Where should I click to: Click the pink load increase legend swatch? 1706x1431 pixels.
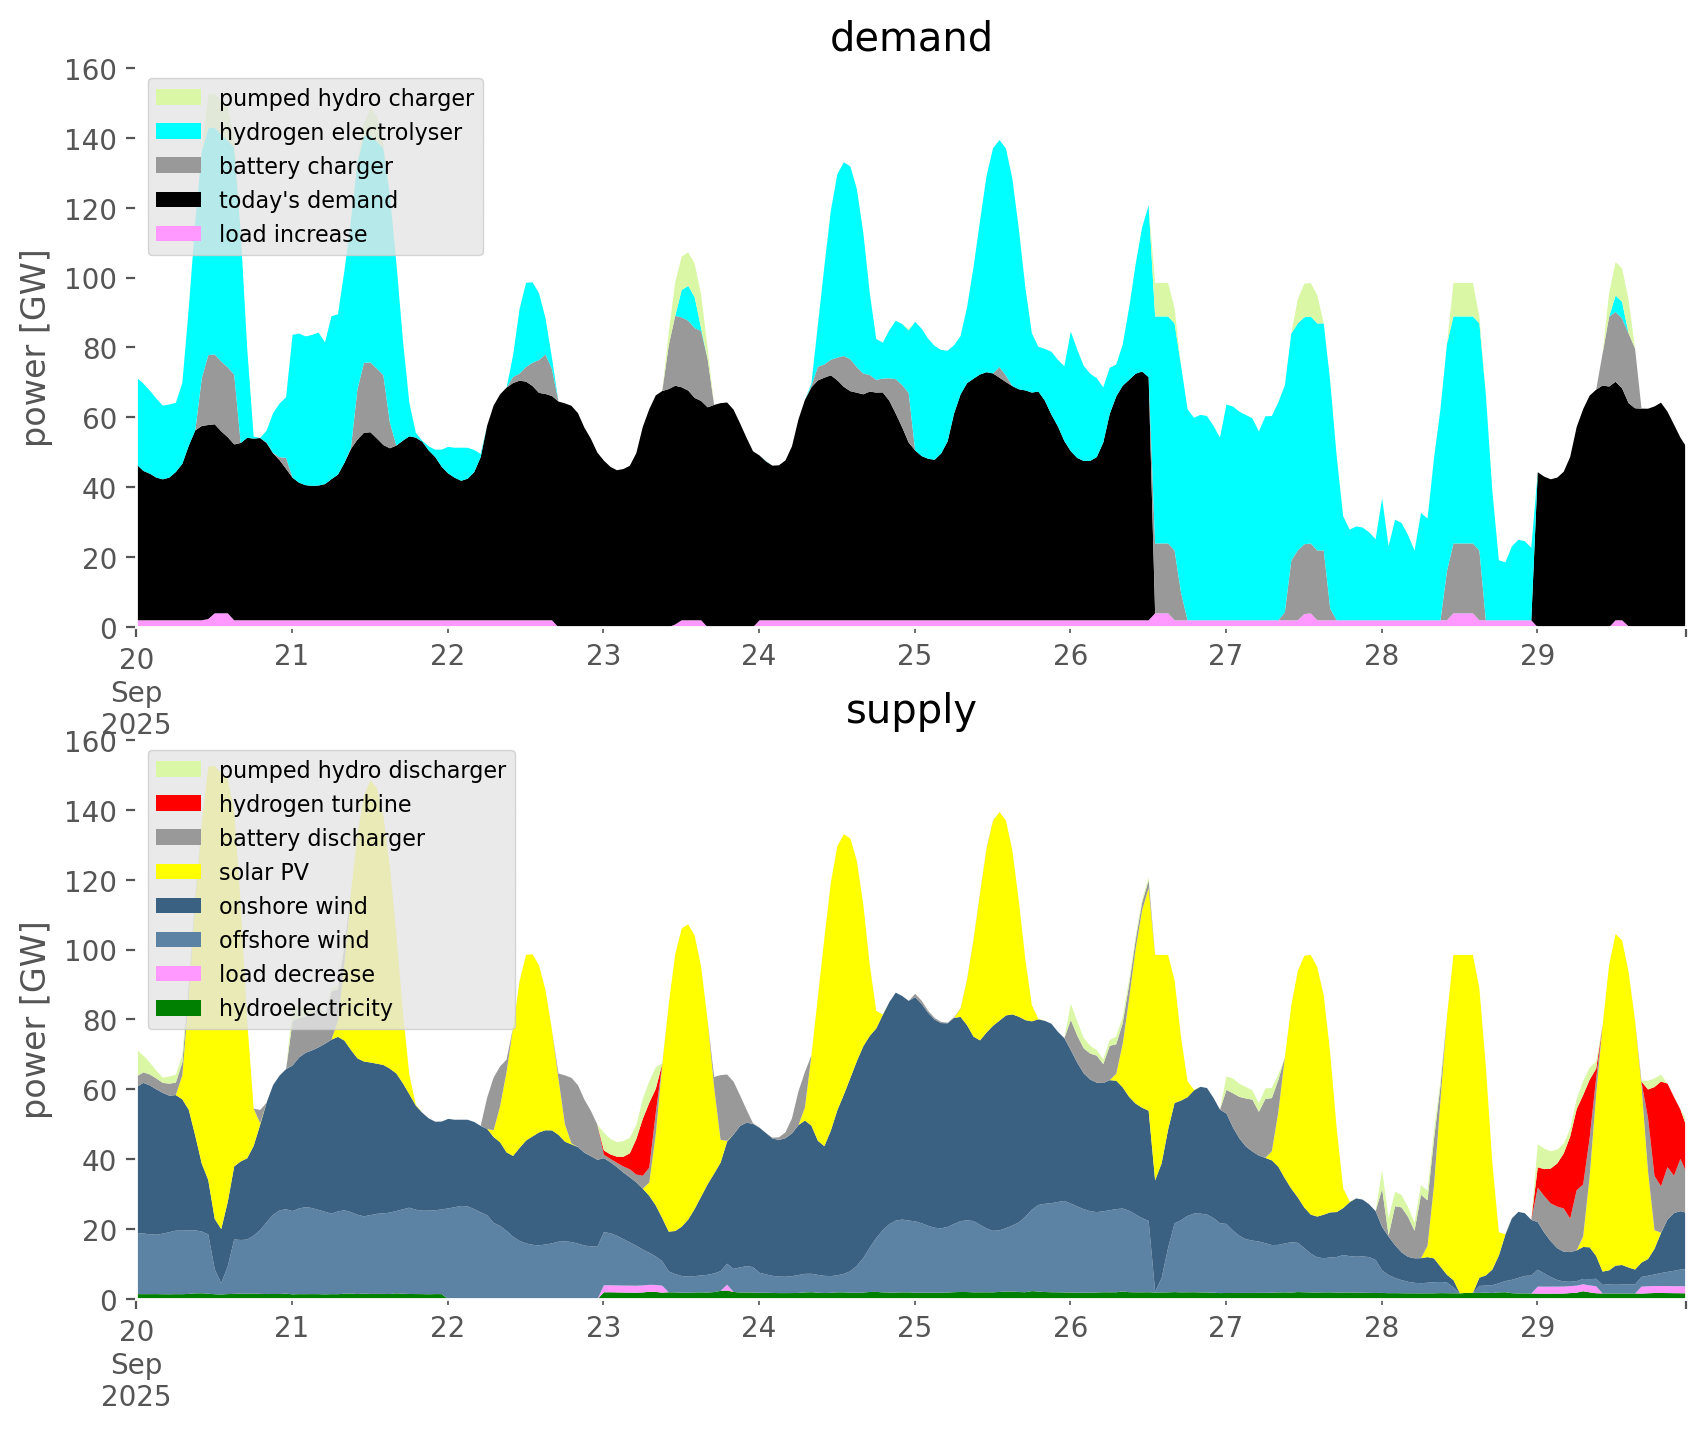click(x=180, y=234)
